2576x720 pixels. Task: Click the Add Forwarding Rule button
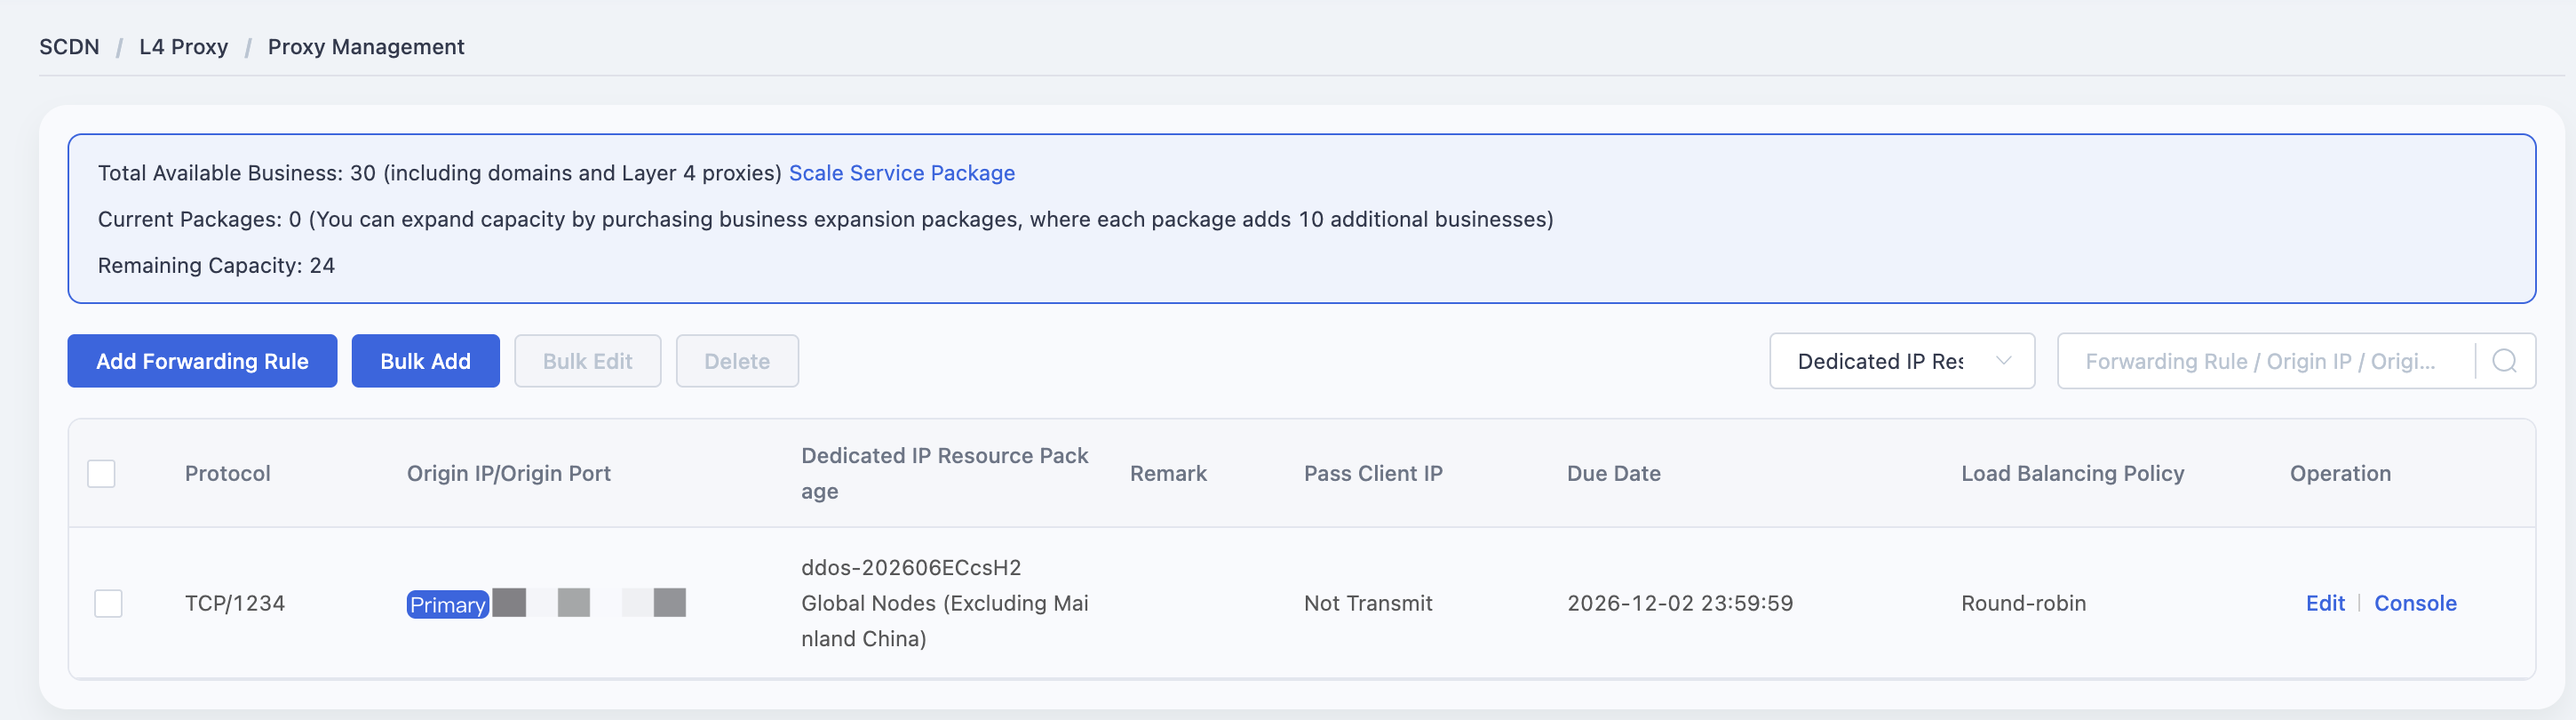pos(202,361)
